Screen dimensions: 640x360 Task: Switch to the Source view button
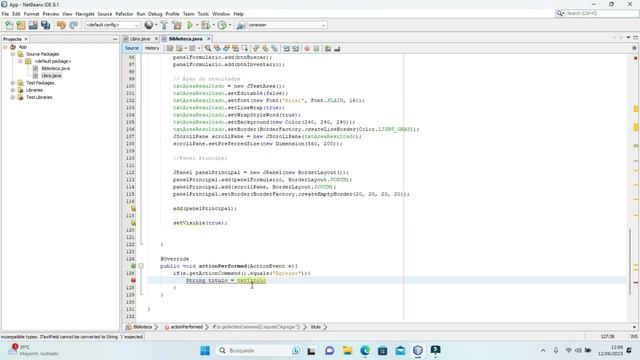pyautogui.click(x=131, y=48)
